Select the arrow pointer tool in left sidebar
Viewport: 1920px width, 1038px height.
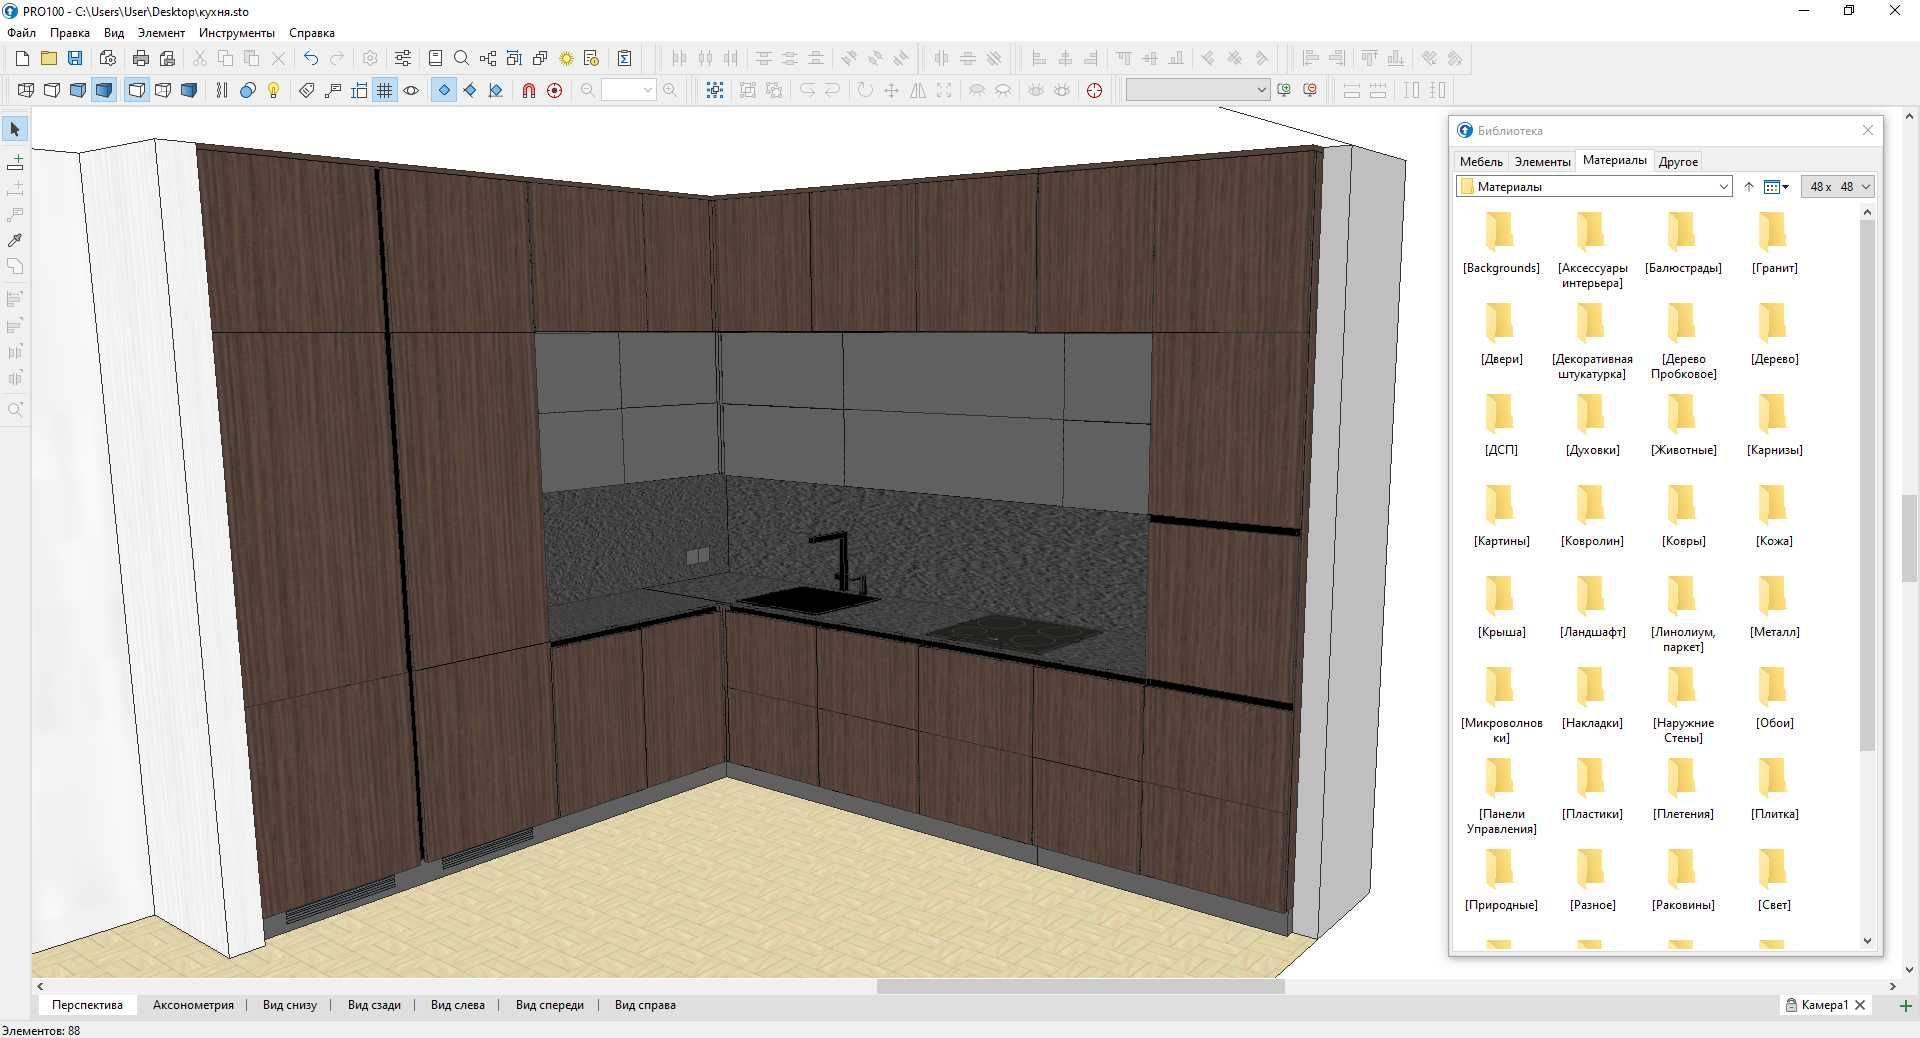point(15,129)
